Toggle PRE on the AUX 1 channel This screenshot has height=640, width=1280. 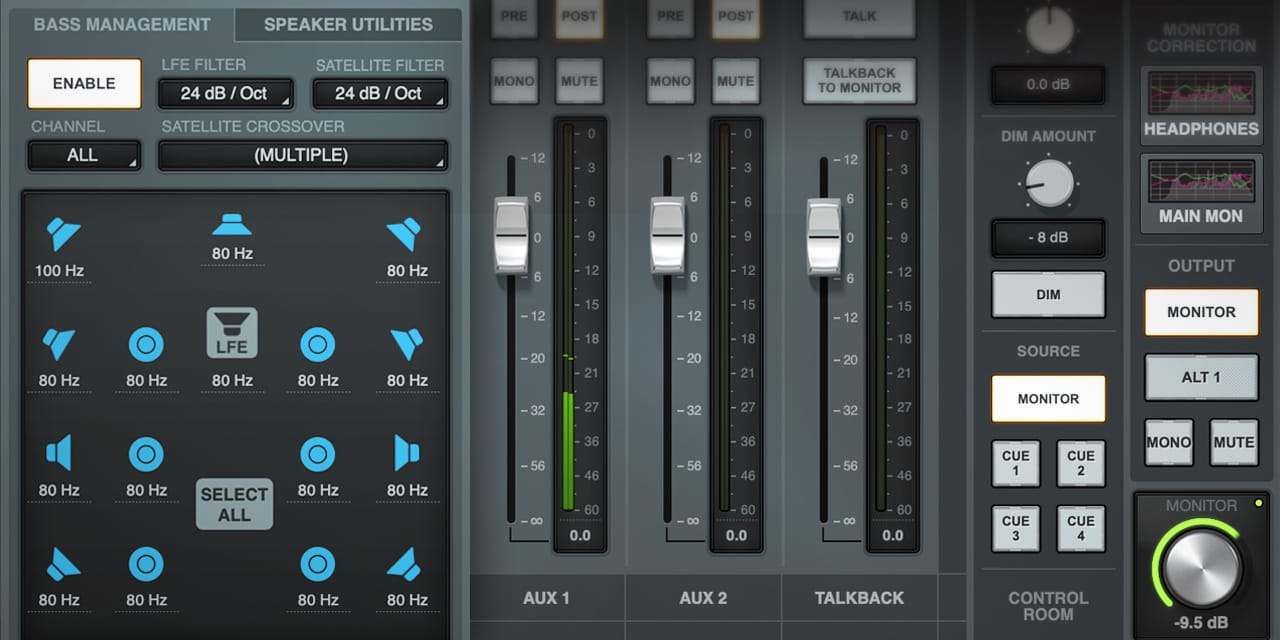(x=514, y=17)
